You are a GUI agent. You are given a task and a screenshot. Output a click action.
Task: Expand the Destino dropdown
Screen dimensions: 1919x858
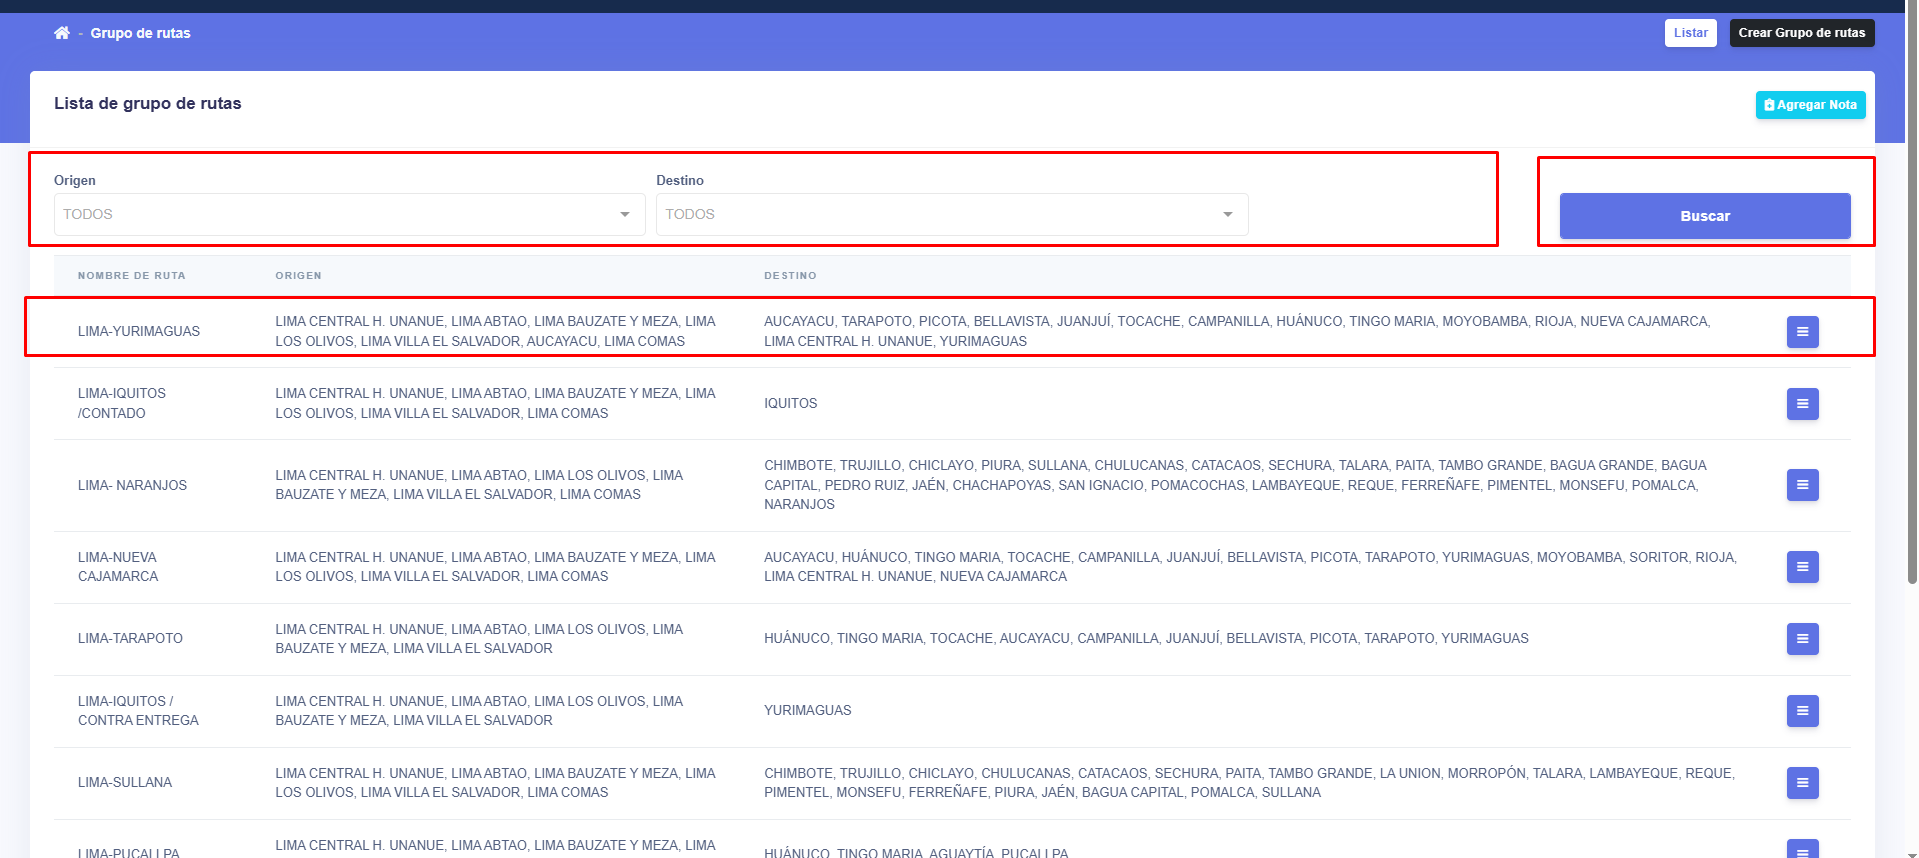[951, 215]
